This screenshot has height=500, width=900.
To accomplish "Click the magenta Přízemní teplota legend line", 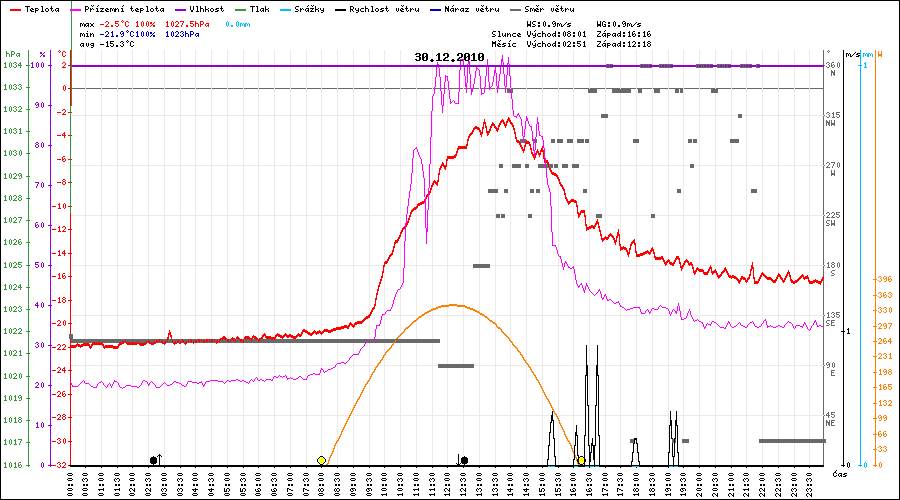I will pyautogui.click(x=75, y=10).
